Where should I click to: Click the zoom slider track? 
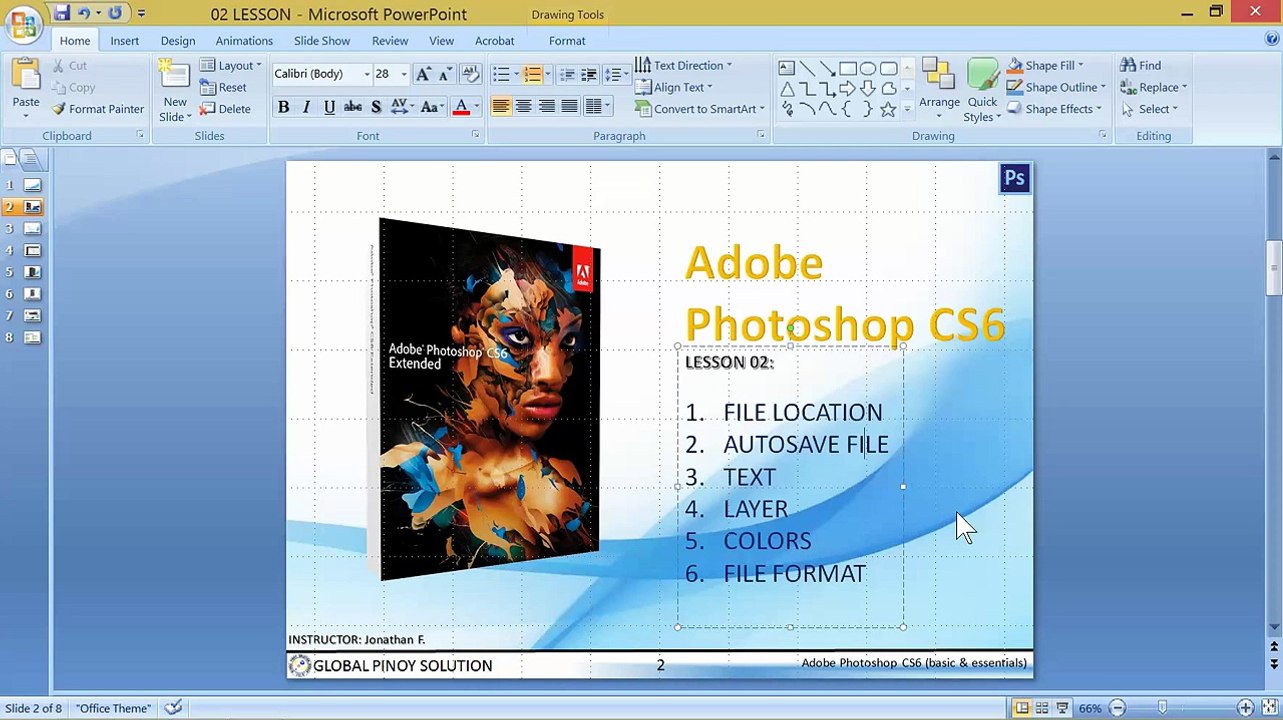[1181, 708]
